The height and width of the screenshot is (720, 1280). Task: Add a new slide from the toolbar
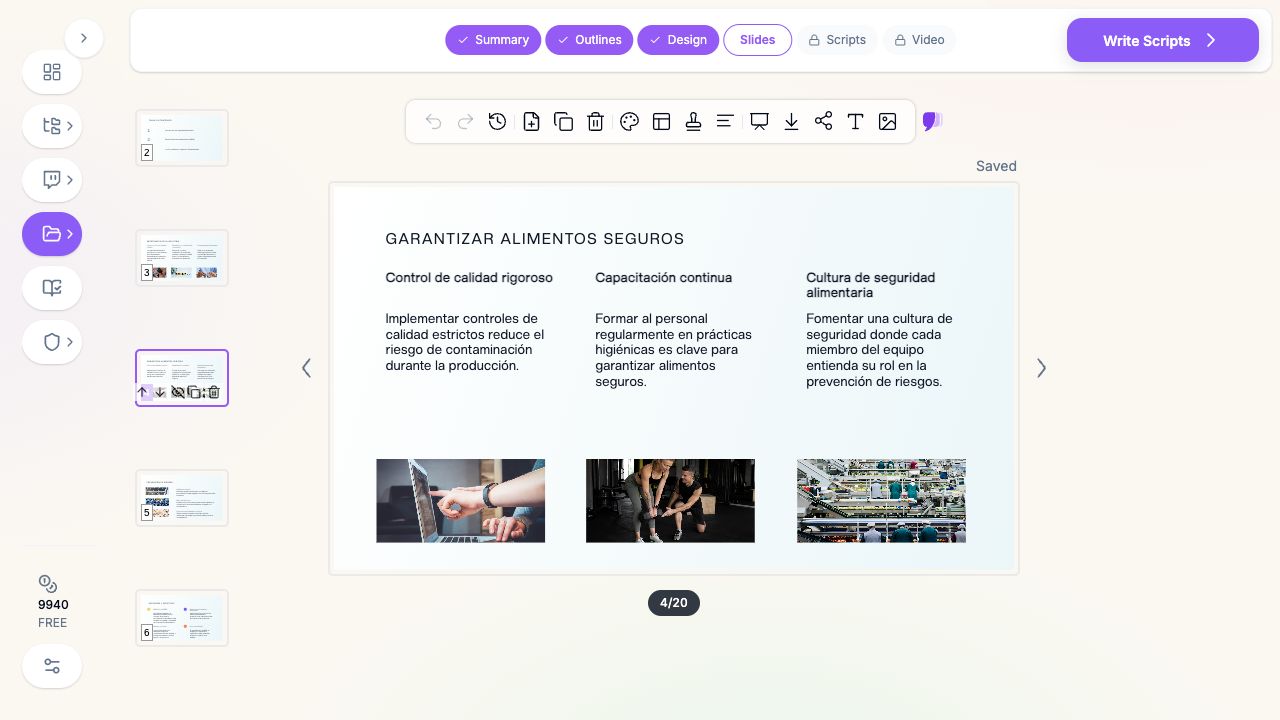[x=531, y=122]
